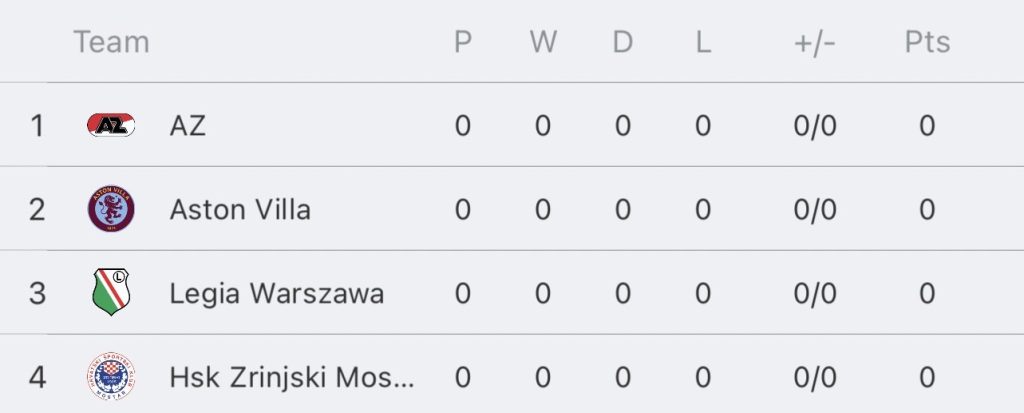Image resolution: width=1024 pixels, height=413 pixels.
Task: Click the D column header
Action: (x=623, y=42)
